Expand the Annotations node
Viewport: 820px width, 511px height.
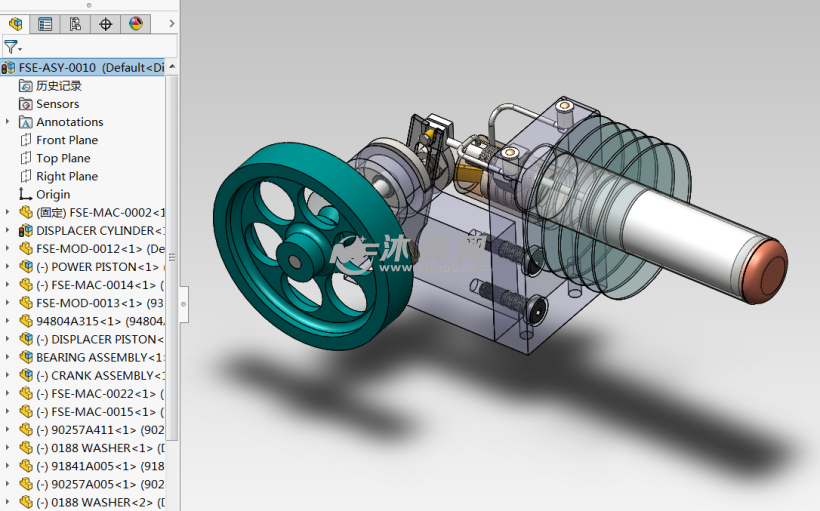[7, 122]
